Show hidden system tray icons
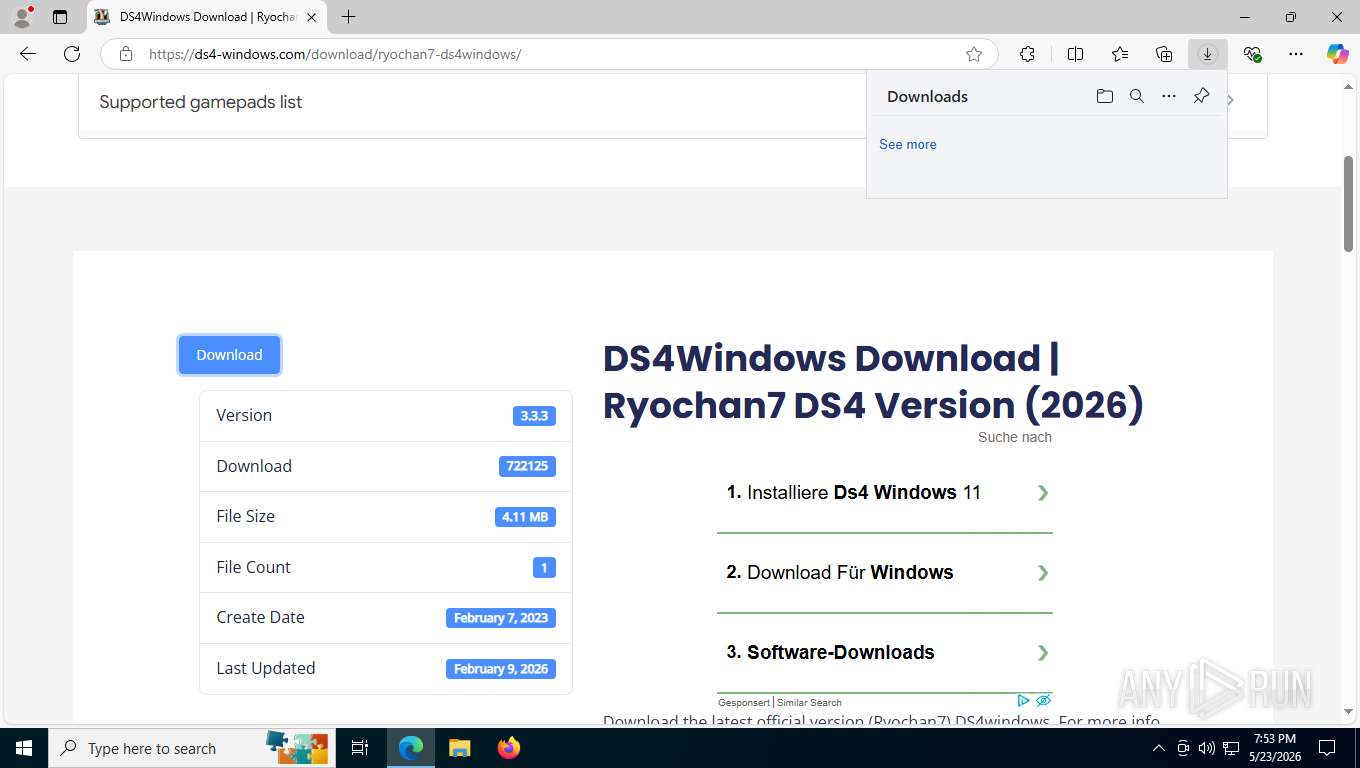Image resolution: width=1360 pixels, height=768 pixels. pyautogui.click(x=1159, y=748)
